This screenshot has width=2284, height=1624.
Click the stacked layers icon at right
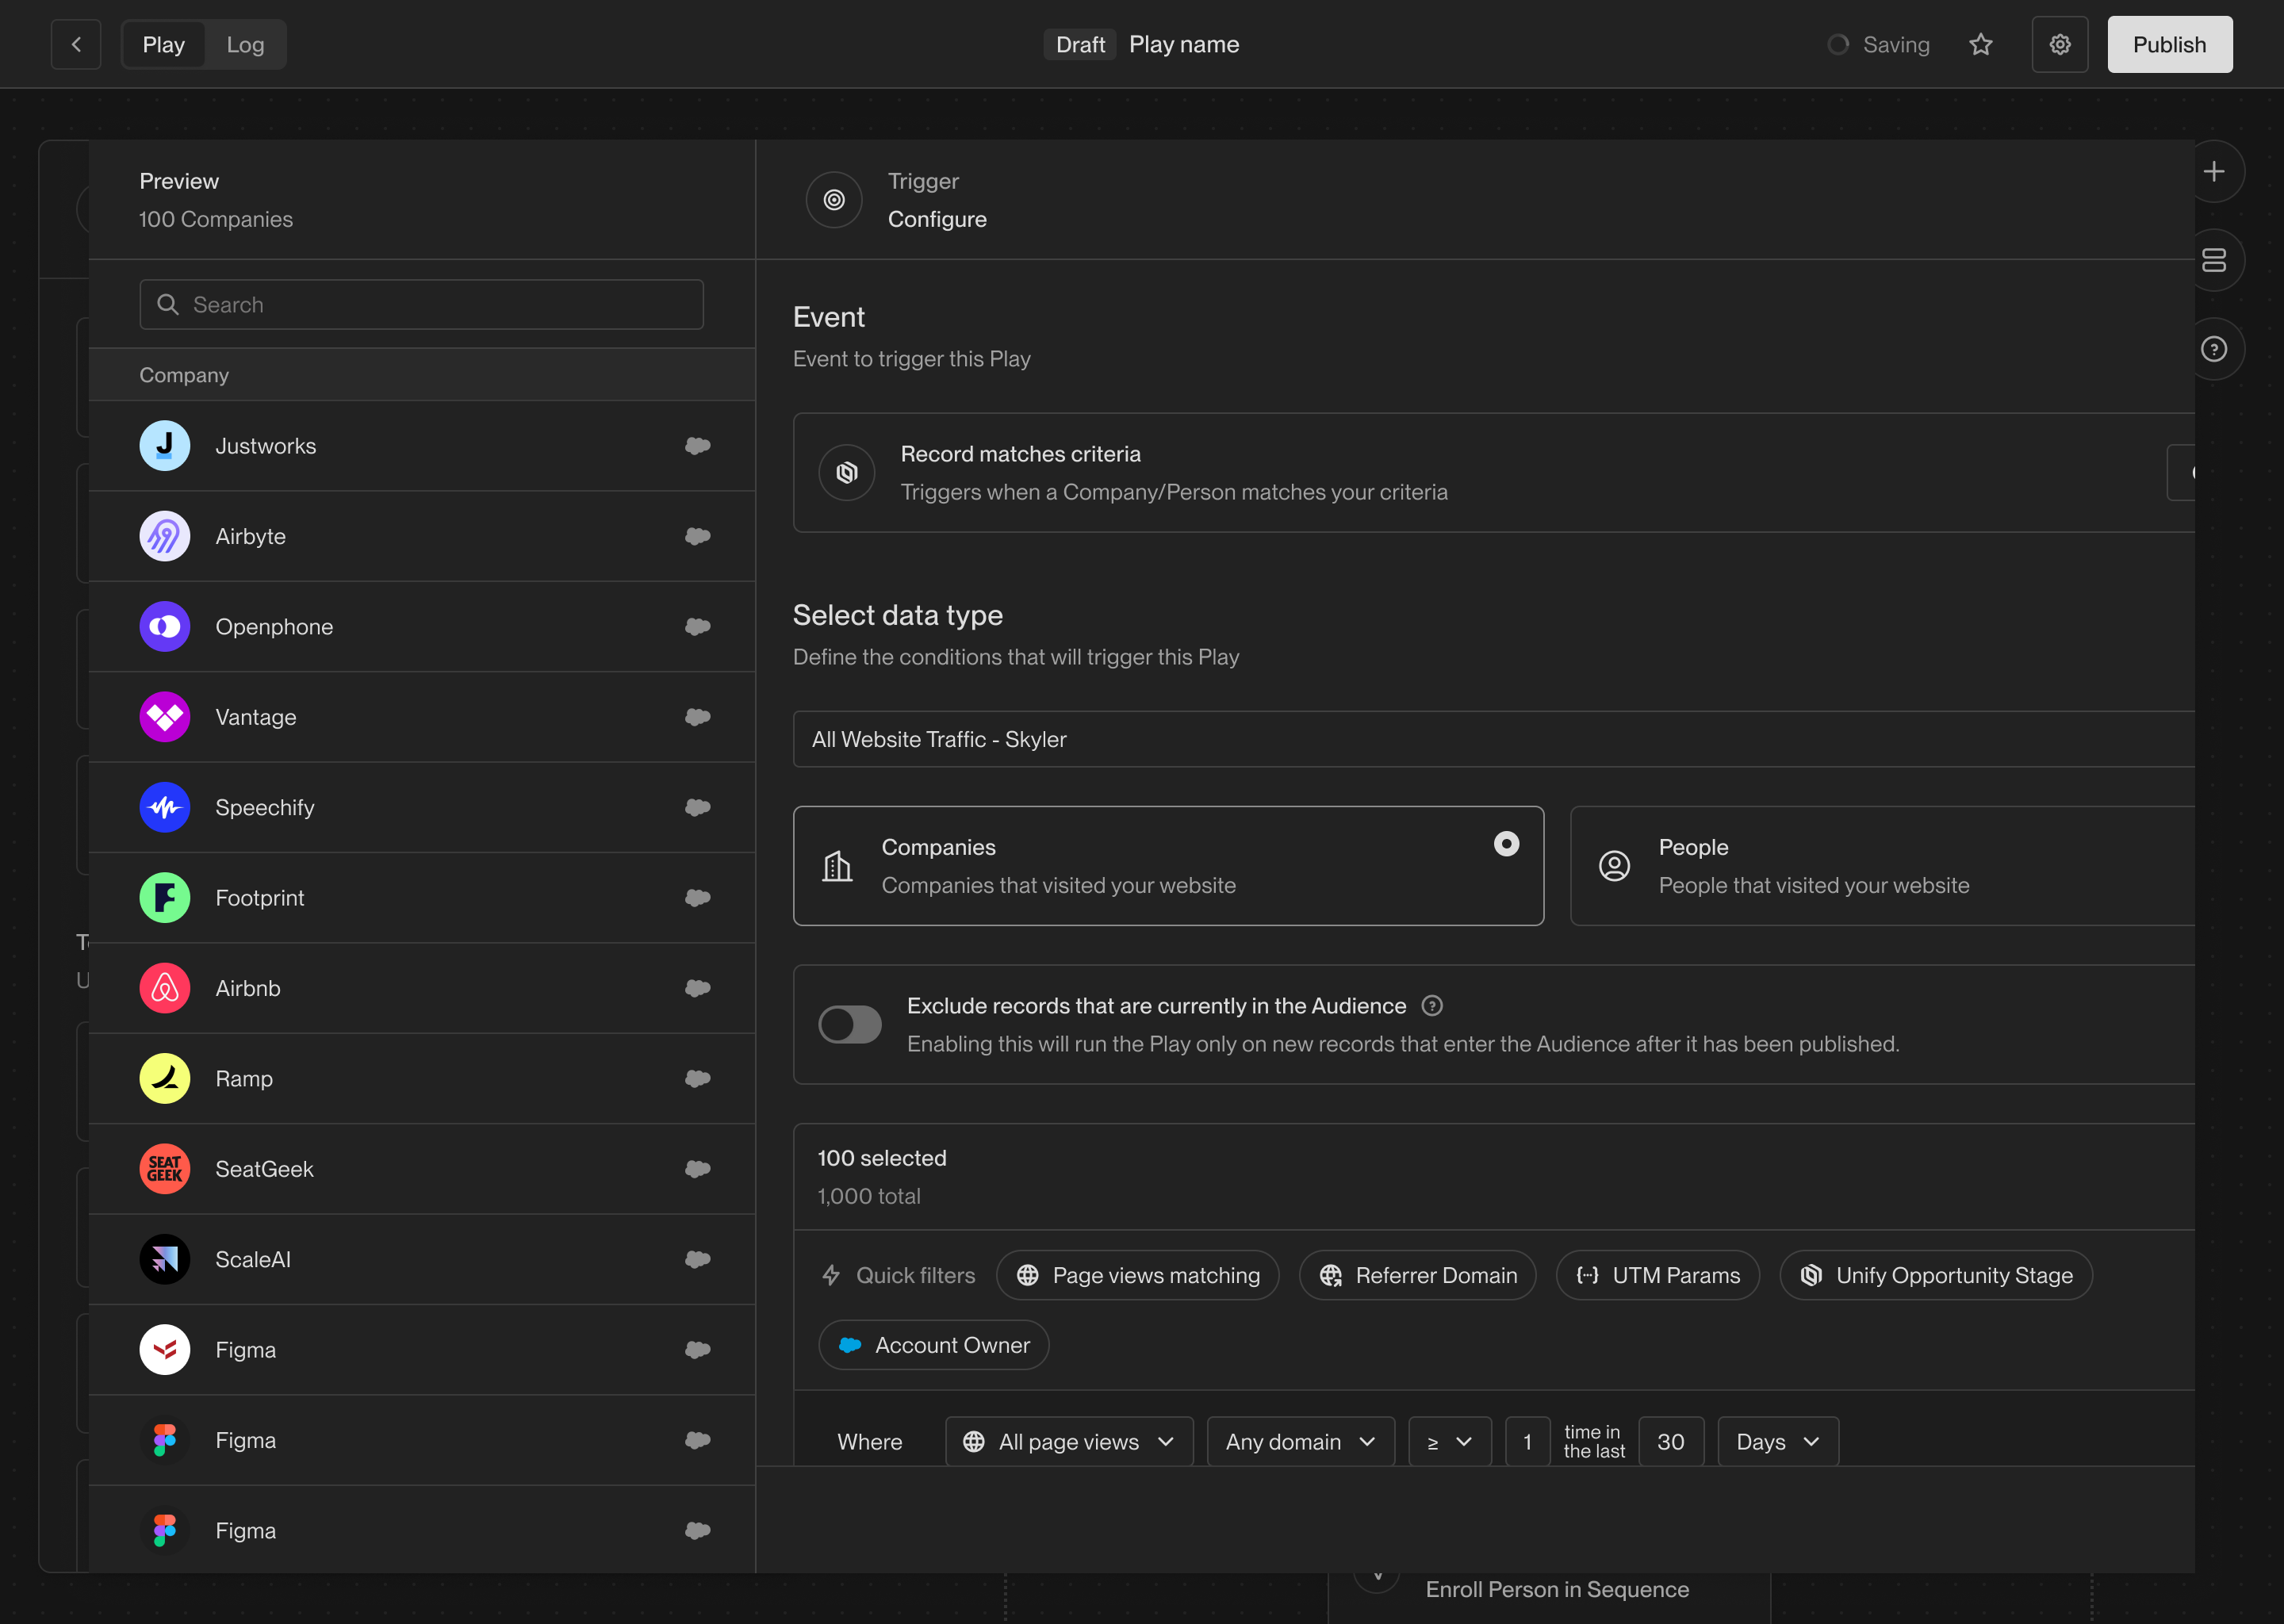click(x=2213, y=260)
